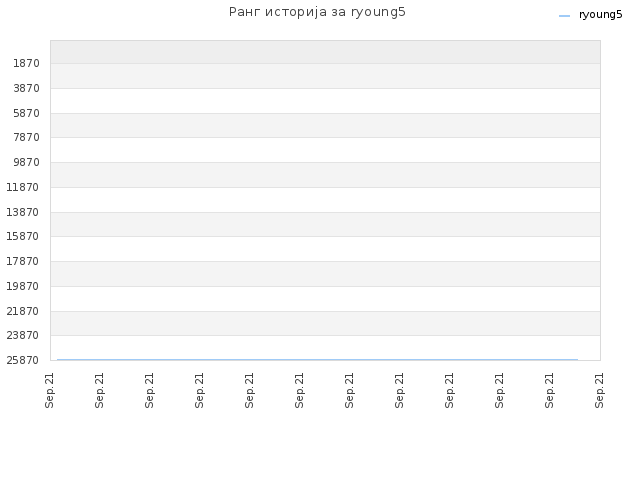Click the 3870 y-axis label
This screenshot has height=480, width=640.
pos(26,88)
